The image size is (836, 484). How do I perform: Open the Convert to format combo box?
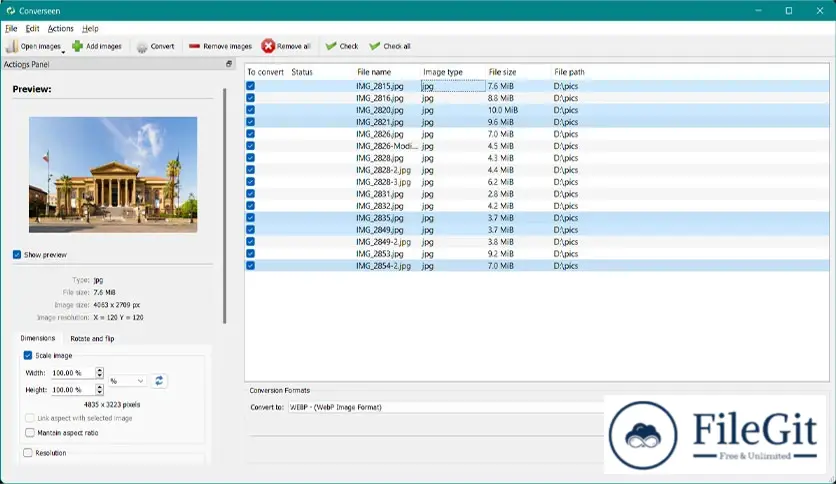click(x=446, y=407)
